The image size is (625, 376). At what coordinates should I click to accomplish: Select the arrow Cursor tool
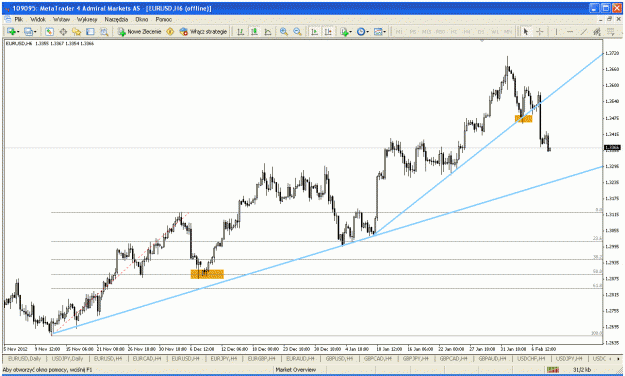click(x=526, y=31)
